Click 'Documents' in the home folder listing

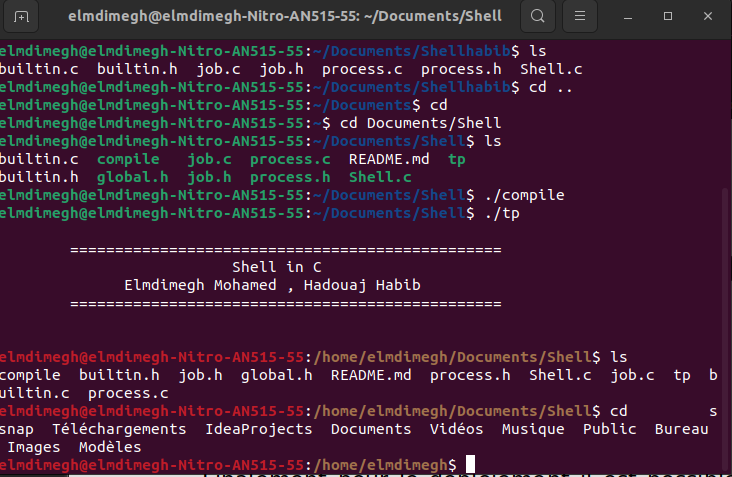(x=371, y=429)
